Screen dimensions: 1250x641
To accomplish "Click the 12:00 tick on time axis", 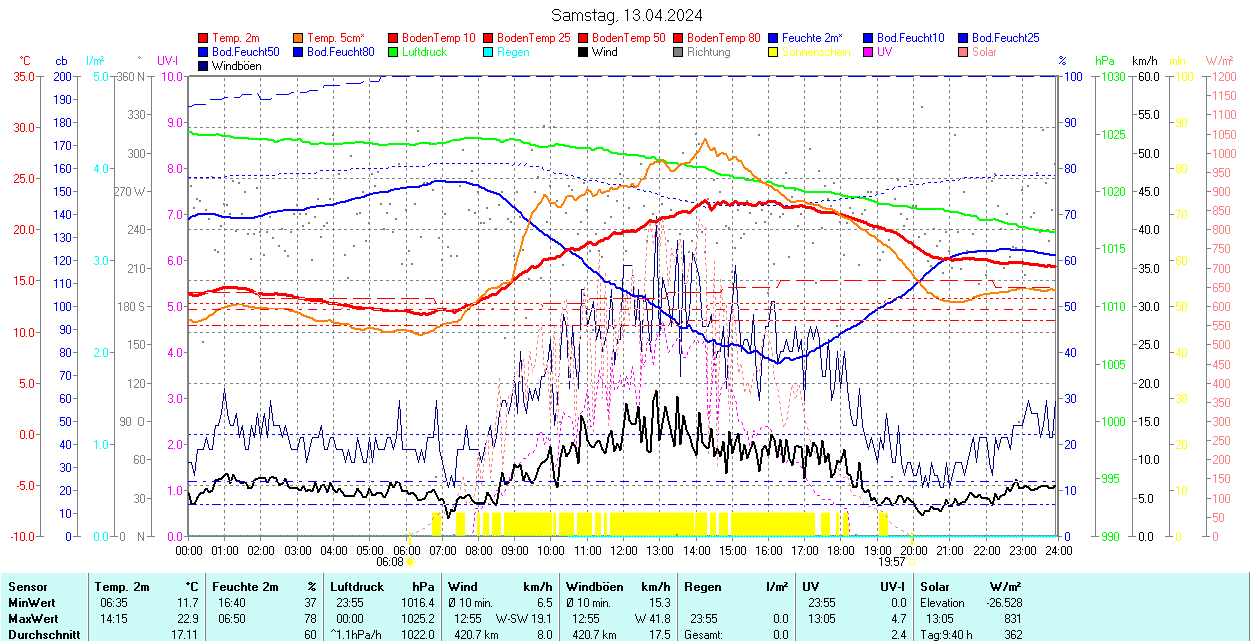I will tap(623, 550).
